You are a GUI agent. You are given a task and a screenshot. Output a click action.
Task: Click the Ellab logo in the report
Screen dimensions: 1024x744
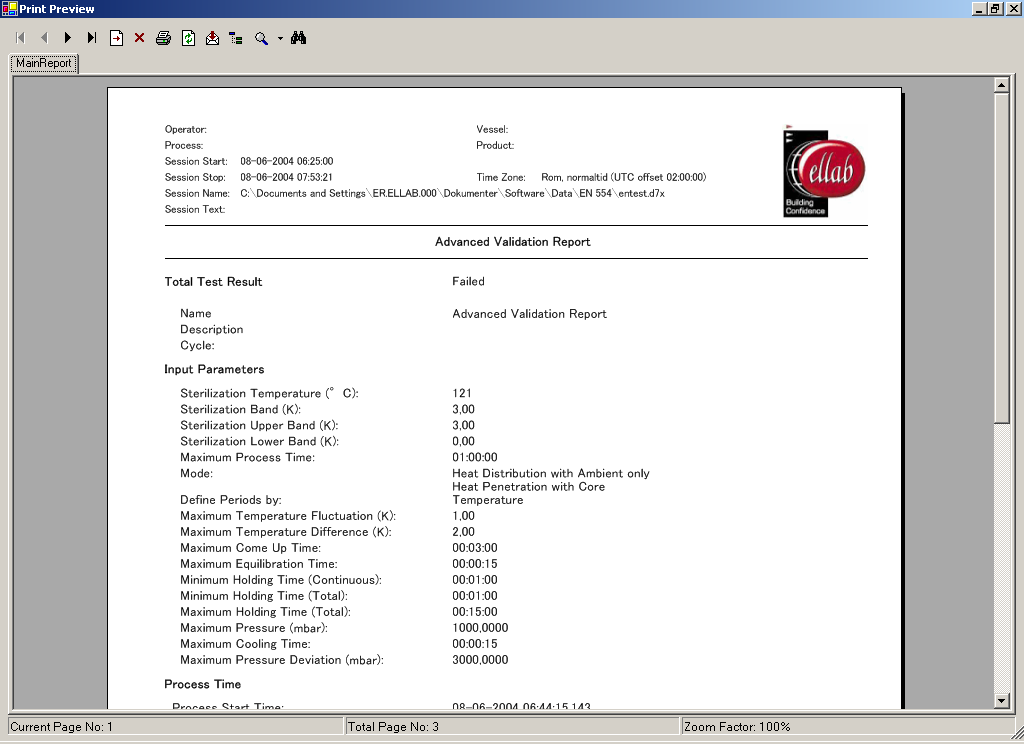point(824,170)
